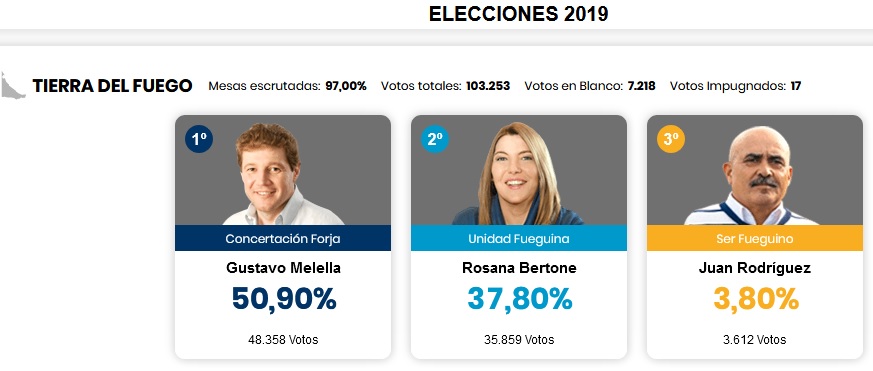Click the Gustavo Melella name
Screen dimensions: 873x371
pos(283,269)
